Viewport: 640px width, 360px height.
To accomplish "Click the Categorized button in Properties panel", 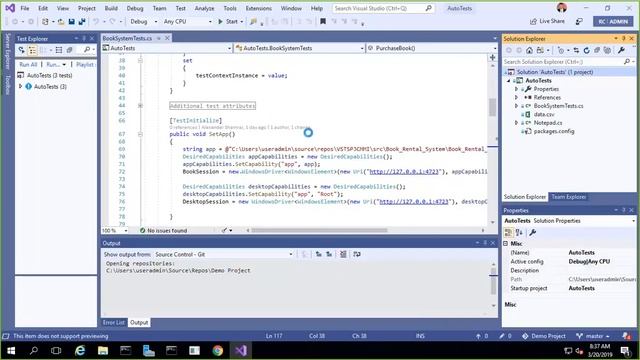I will pos(509,233).
